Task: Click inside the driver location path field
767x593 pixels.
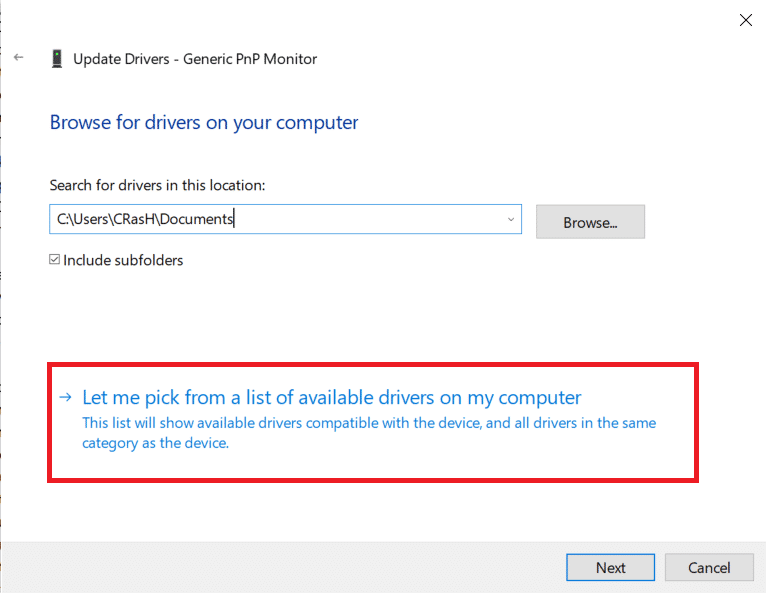Action: click(370, 219)
